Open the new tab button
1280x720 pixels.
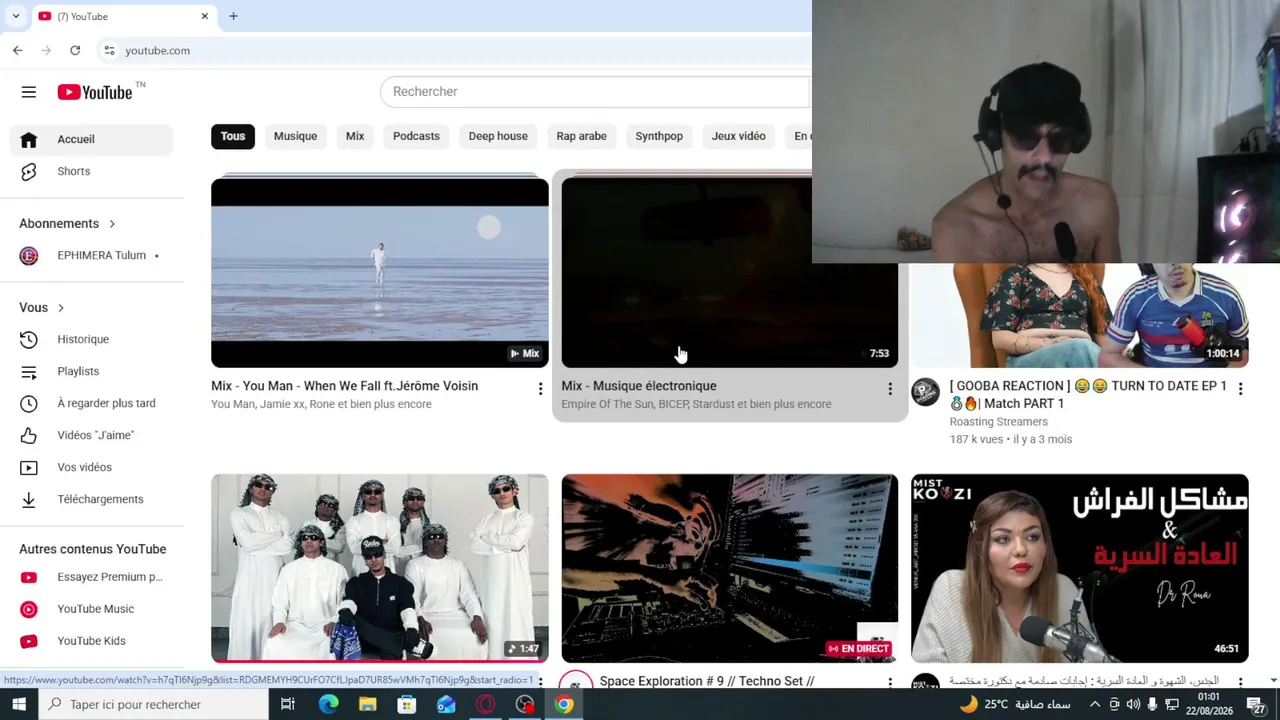click(x=233, y=16)
